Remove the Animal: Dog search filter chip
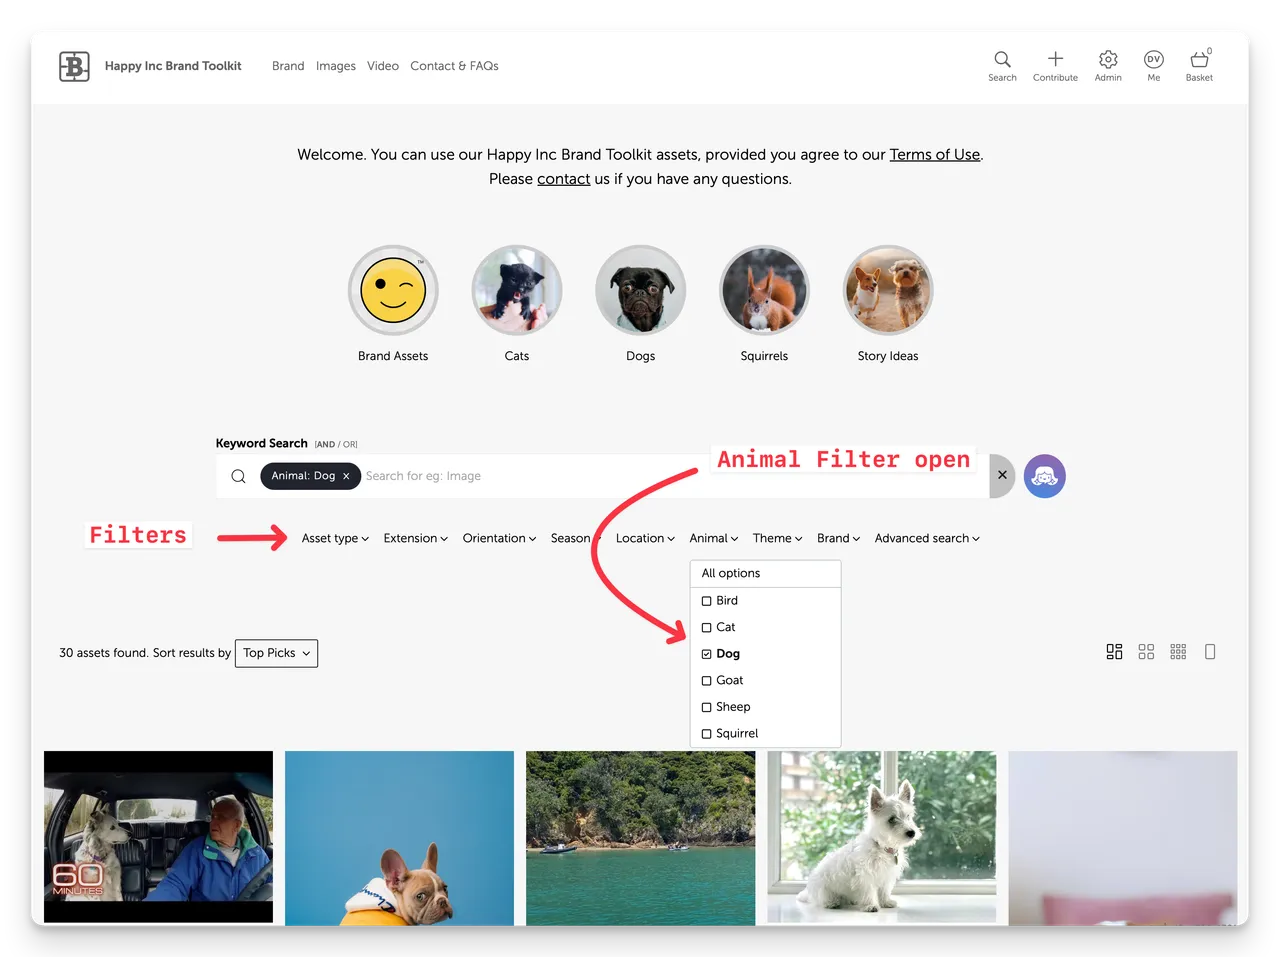This screenshot has width=1280, height=957. 346,476
